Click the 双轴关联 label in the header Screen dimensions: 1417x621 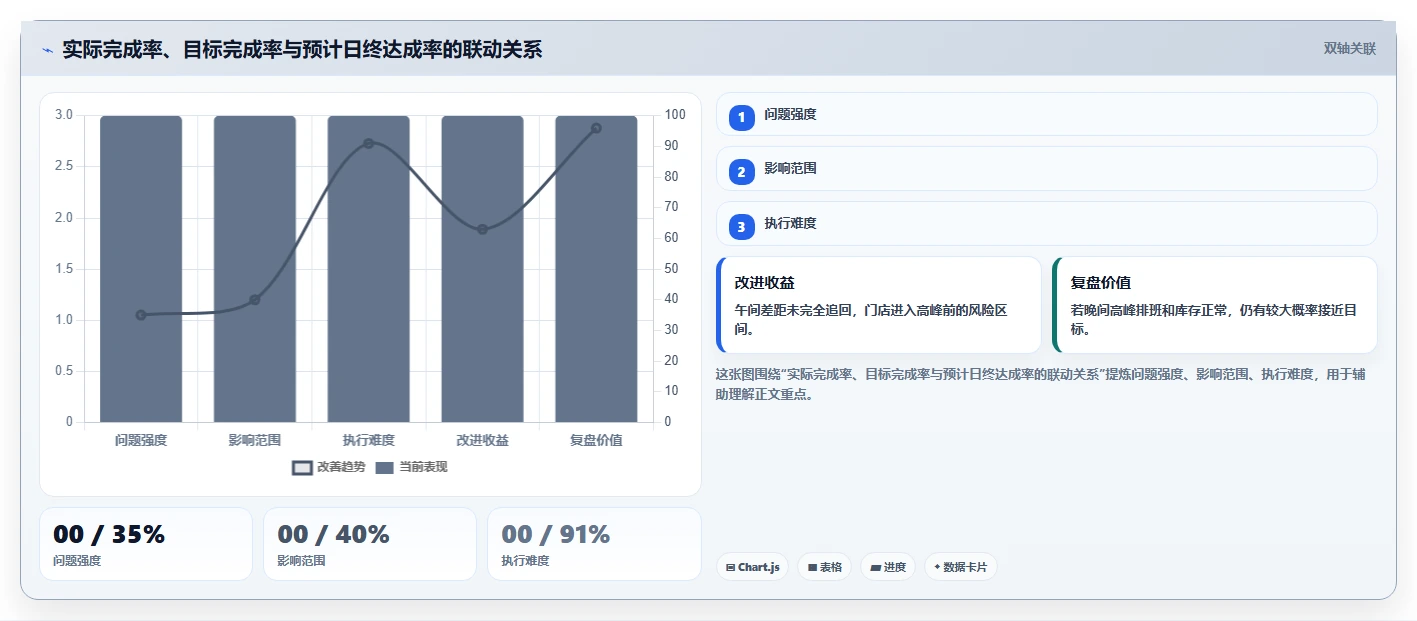(x=1349, y=49)
